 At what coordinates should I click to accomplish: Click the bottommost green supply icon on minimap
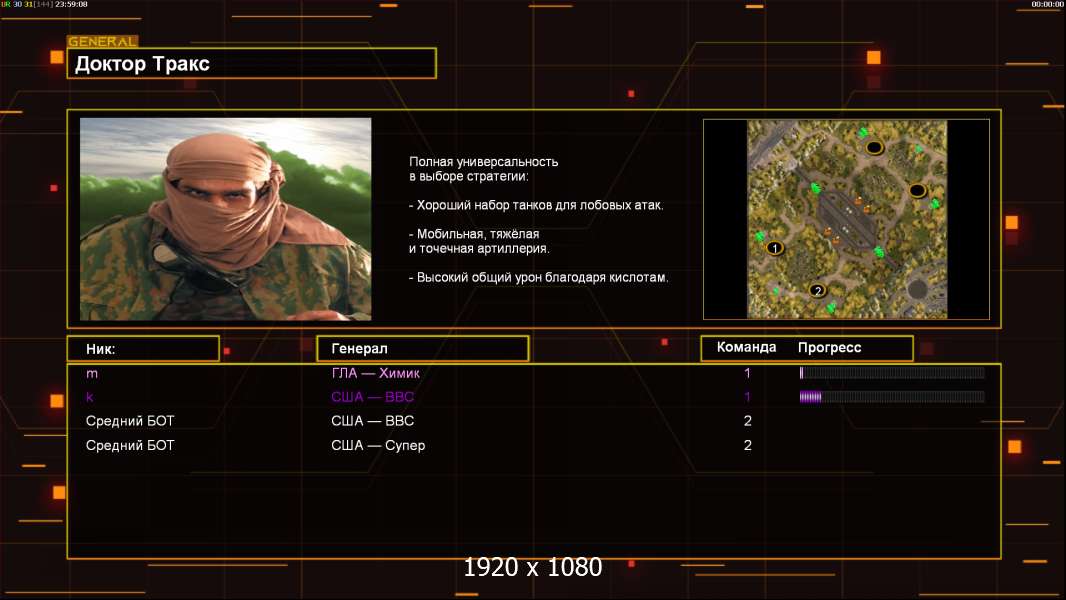tap(831, 307)
